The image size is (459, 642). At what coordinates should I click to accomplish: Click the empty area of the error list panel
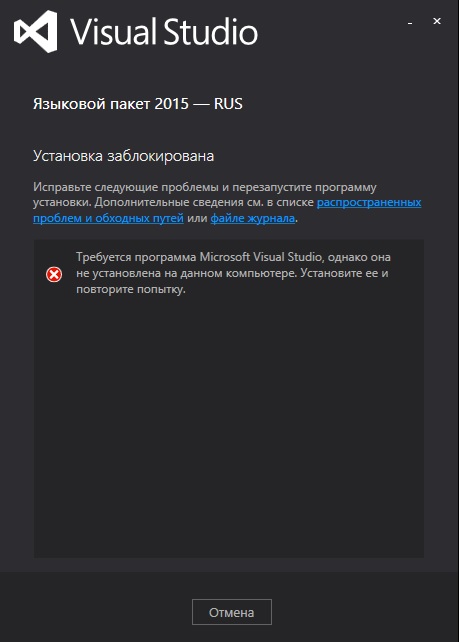coord(228,426)
